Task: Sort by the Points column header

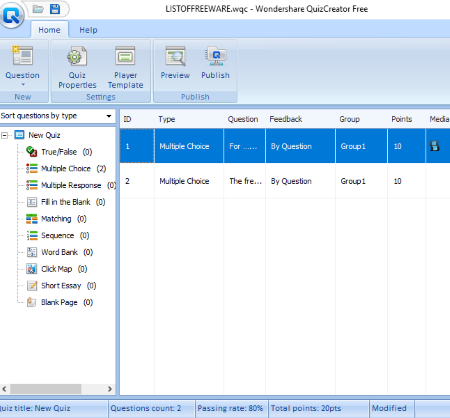Action: pos(402,119)
